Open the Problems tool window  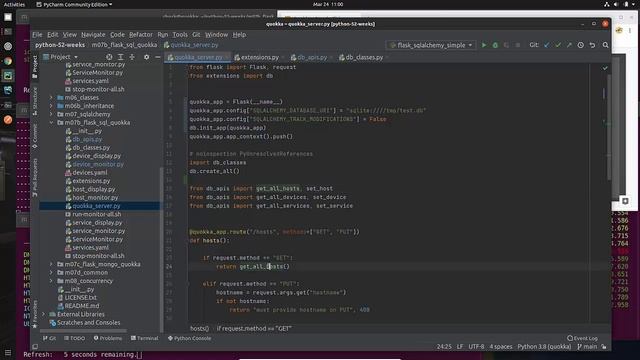[x=108, y=338]
